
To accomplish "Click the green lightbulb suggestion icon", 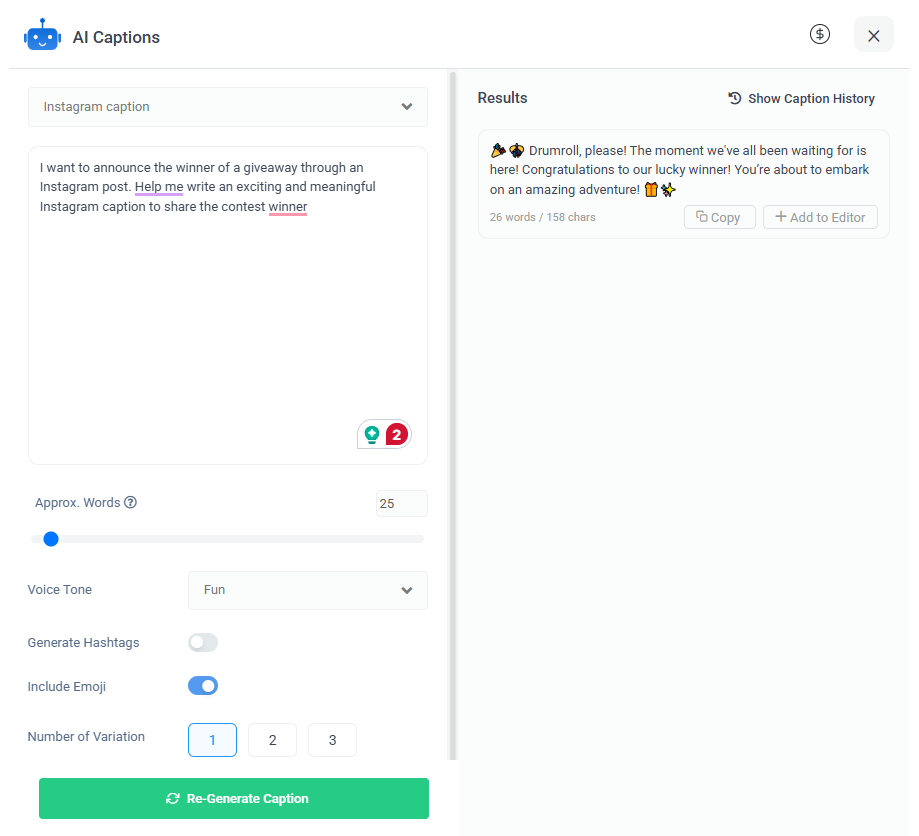I will (x=372, y=434).
